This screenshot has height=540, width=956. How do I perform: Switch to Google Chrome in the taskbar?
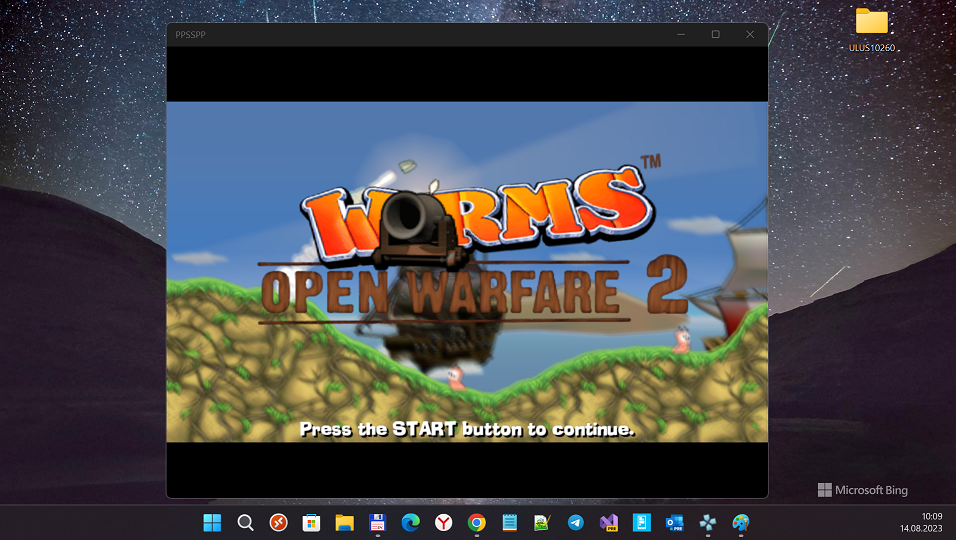[477, 522]
